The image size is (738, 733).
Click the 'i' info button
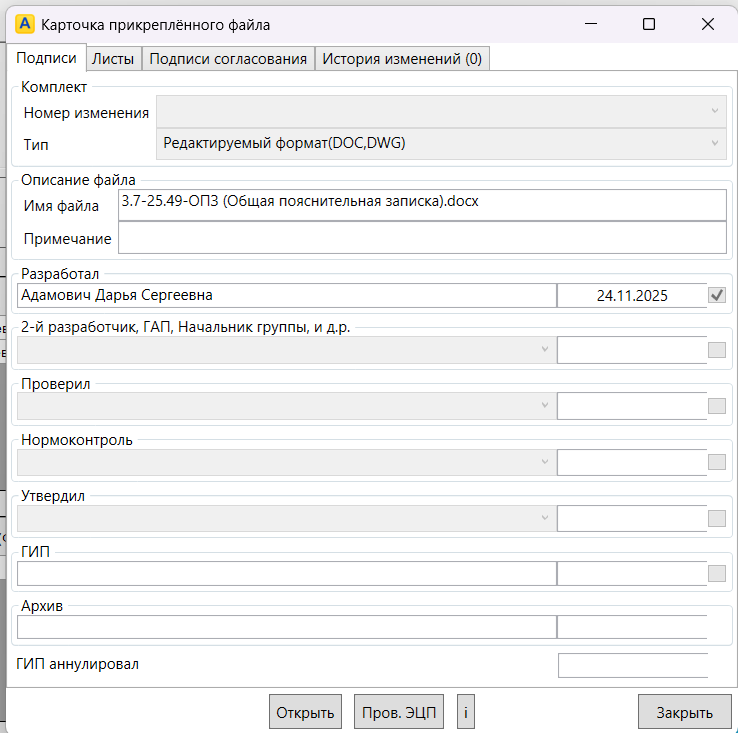coord(465,712)
